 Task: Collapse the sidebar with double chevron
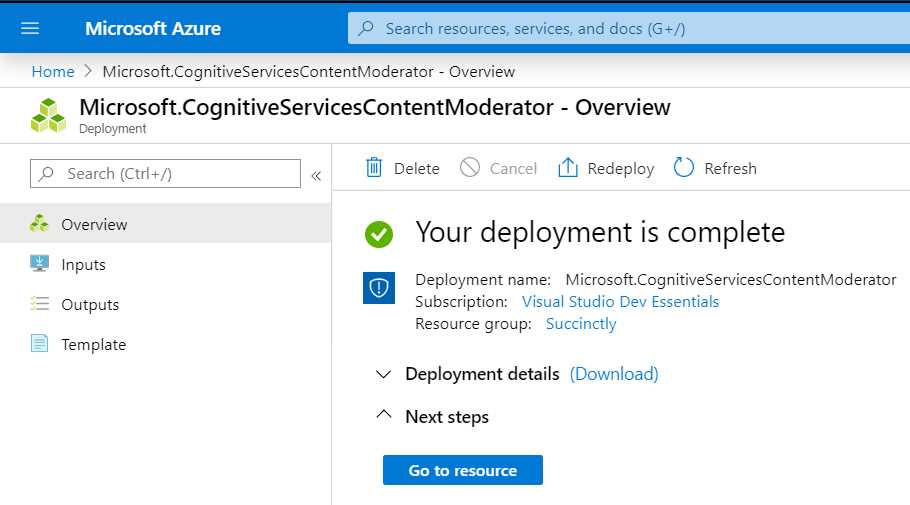316,176
